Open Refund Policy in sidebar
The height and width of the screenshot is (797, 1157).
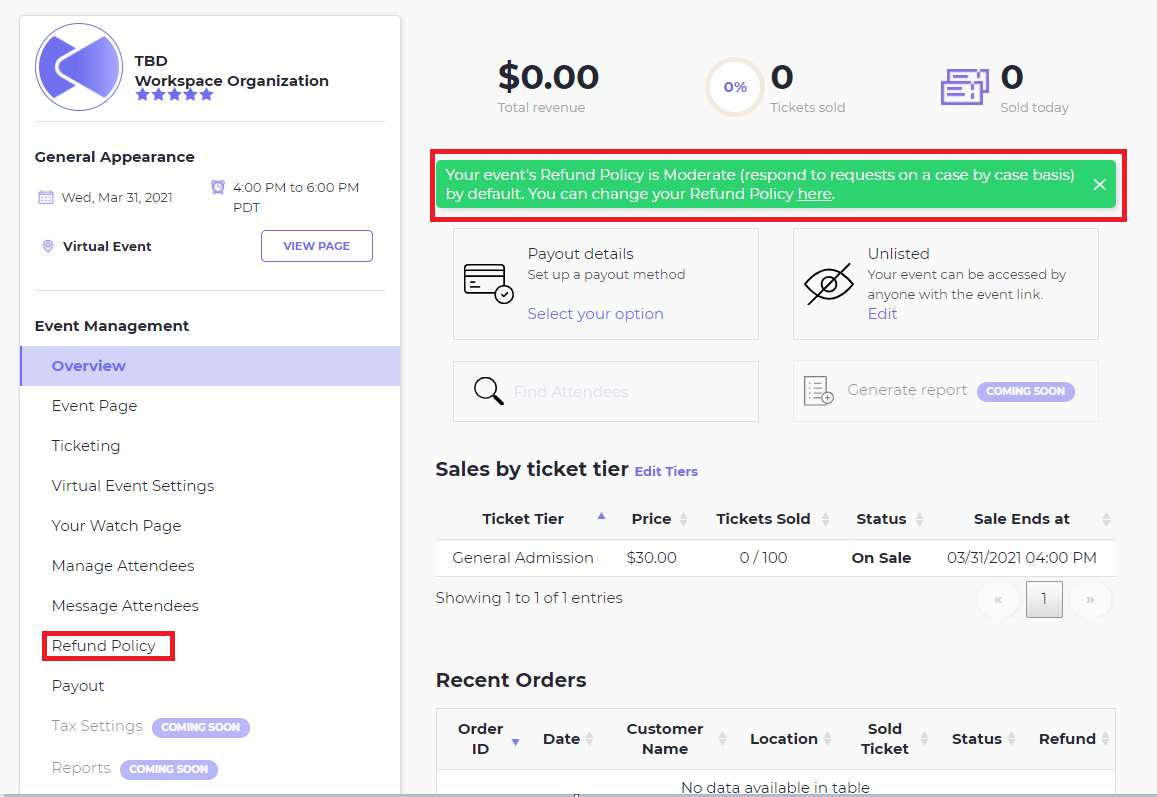(x=104, y=646)
